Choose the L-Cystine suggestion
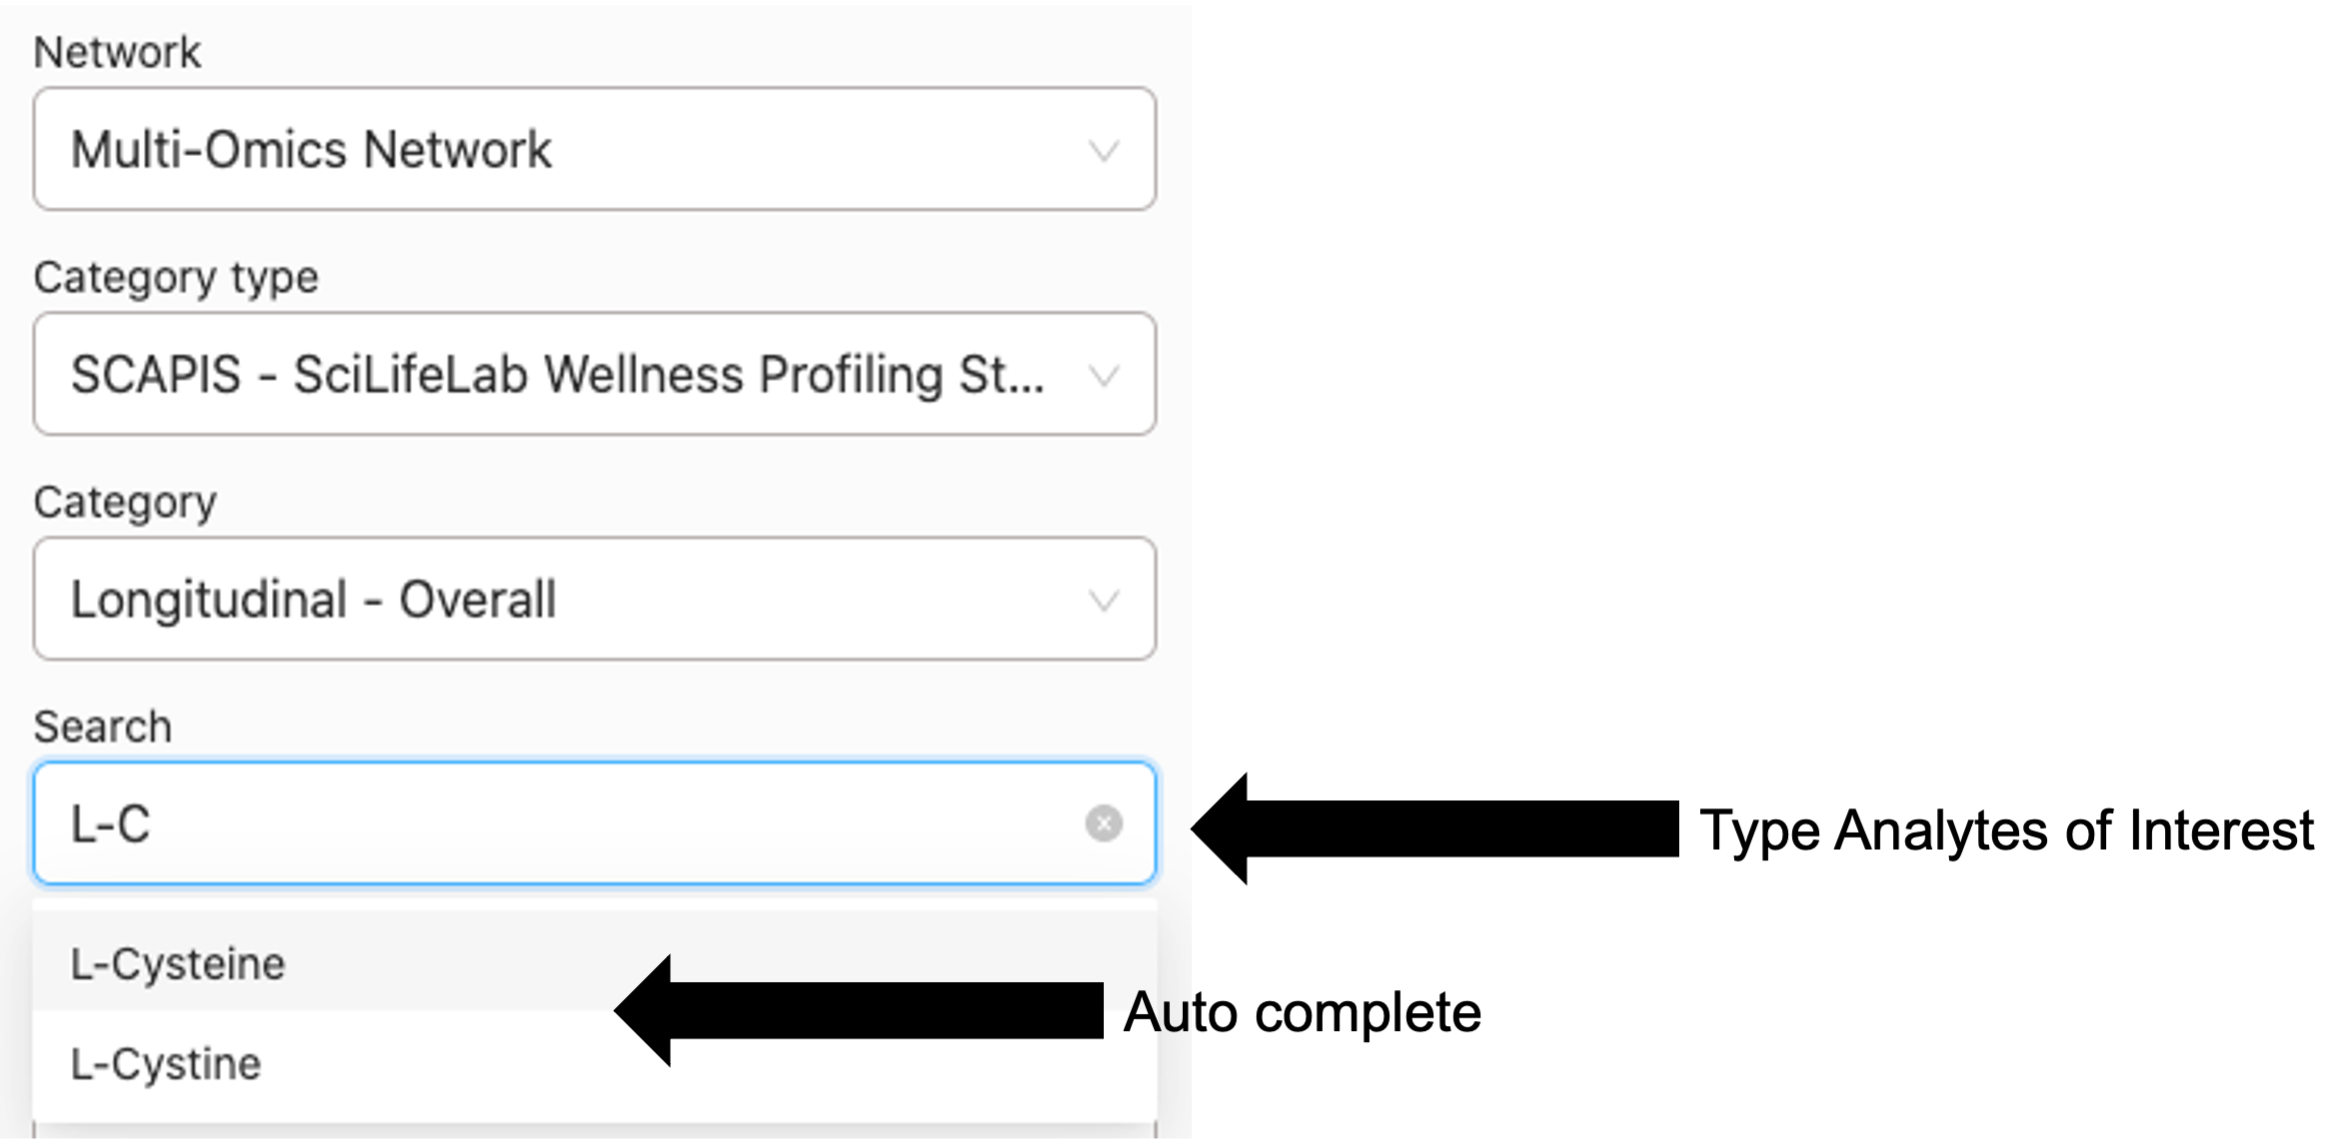Viewport: 2335px width, 1144px height. 166,1063
